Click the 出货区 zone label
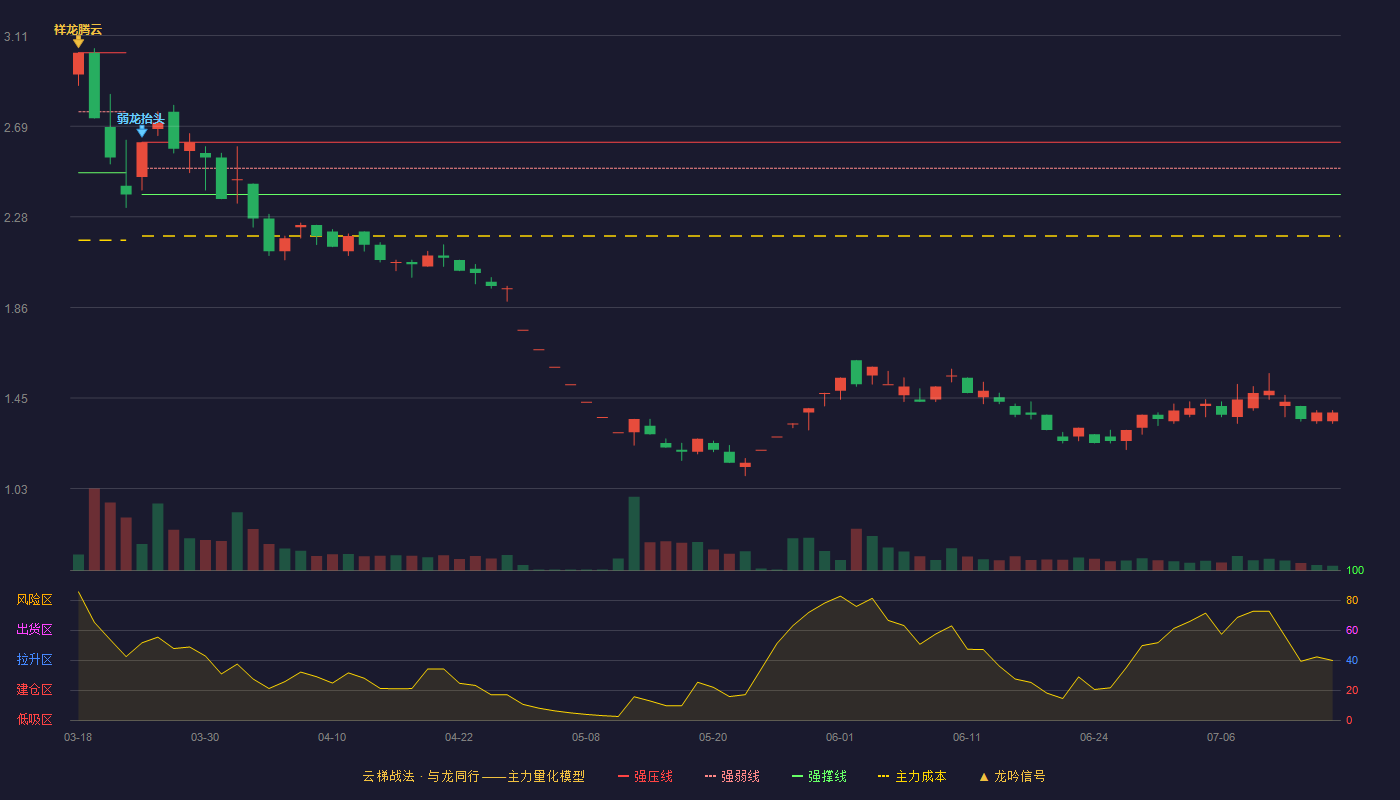 click(x=34, y=630)
